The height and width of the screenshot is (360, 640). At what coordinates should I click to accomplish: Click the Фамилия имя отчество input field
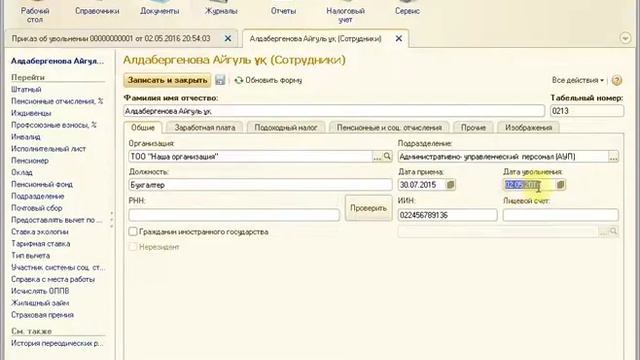point(334,111)
